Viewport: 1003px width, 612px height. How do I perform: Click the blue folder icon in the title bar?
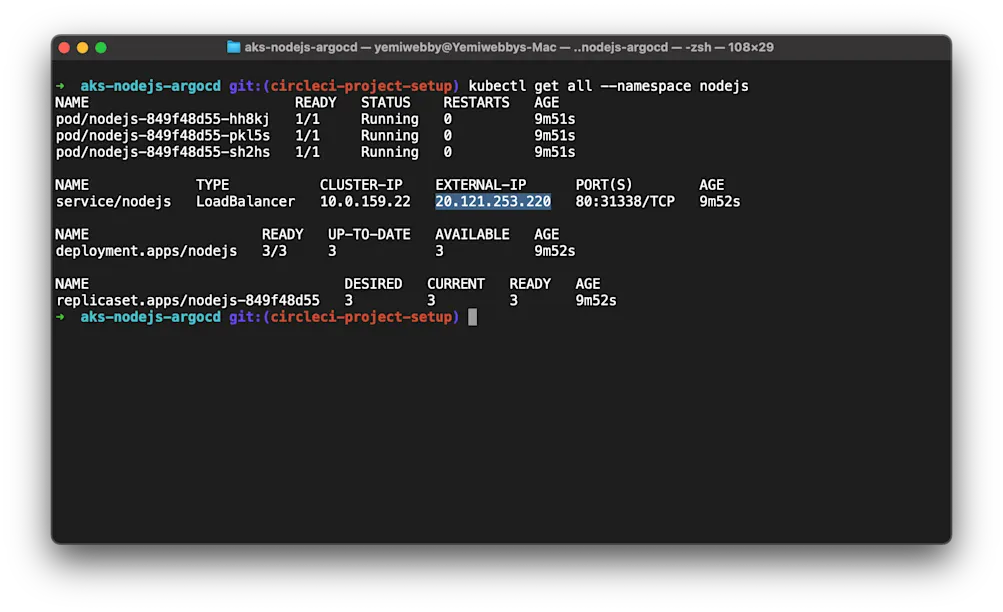(235, 46)
